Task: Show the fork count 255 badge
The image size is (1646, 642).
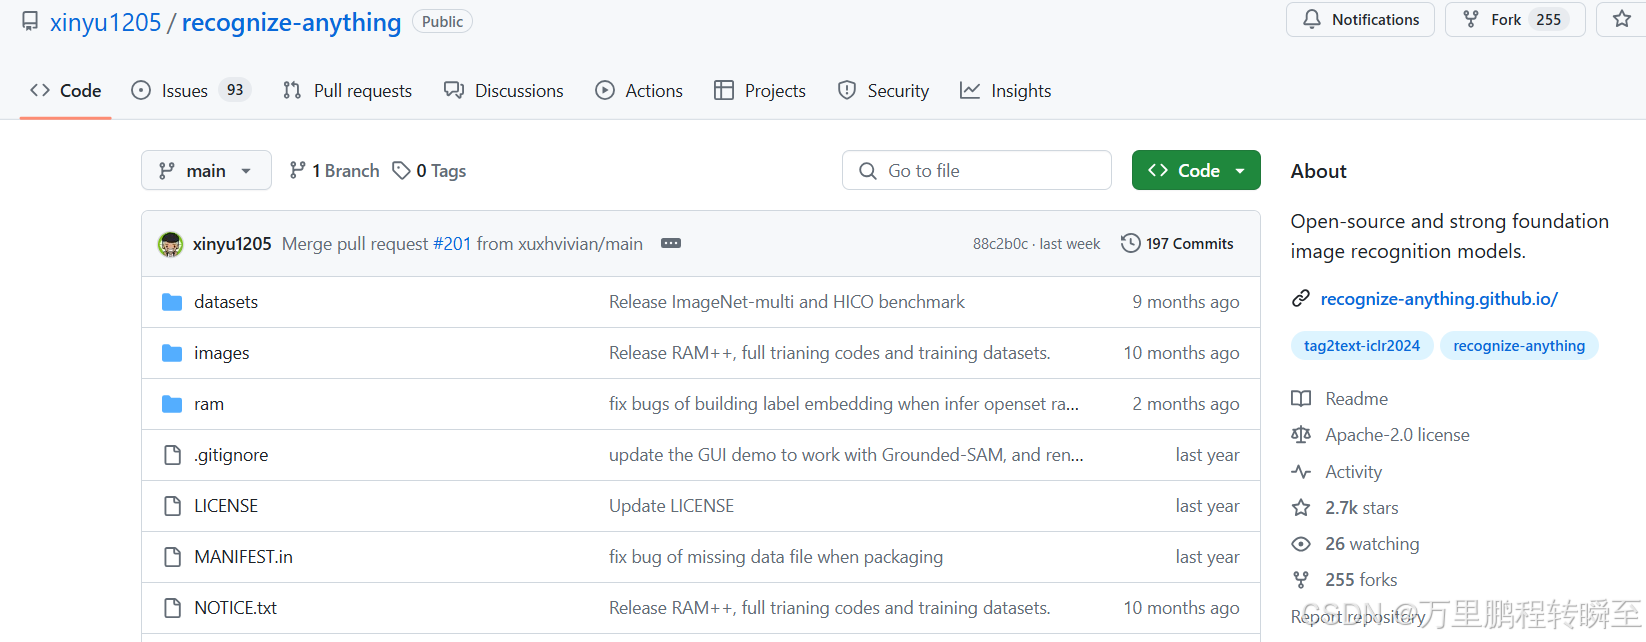Action: tap(1548, 20)
